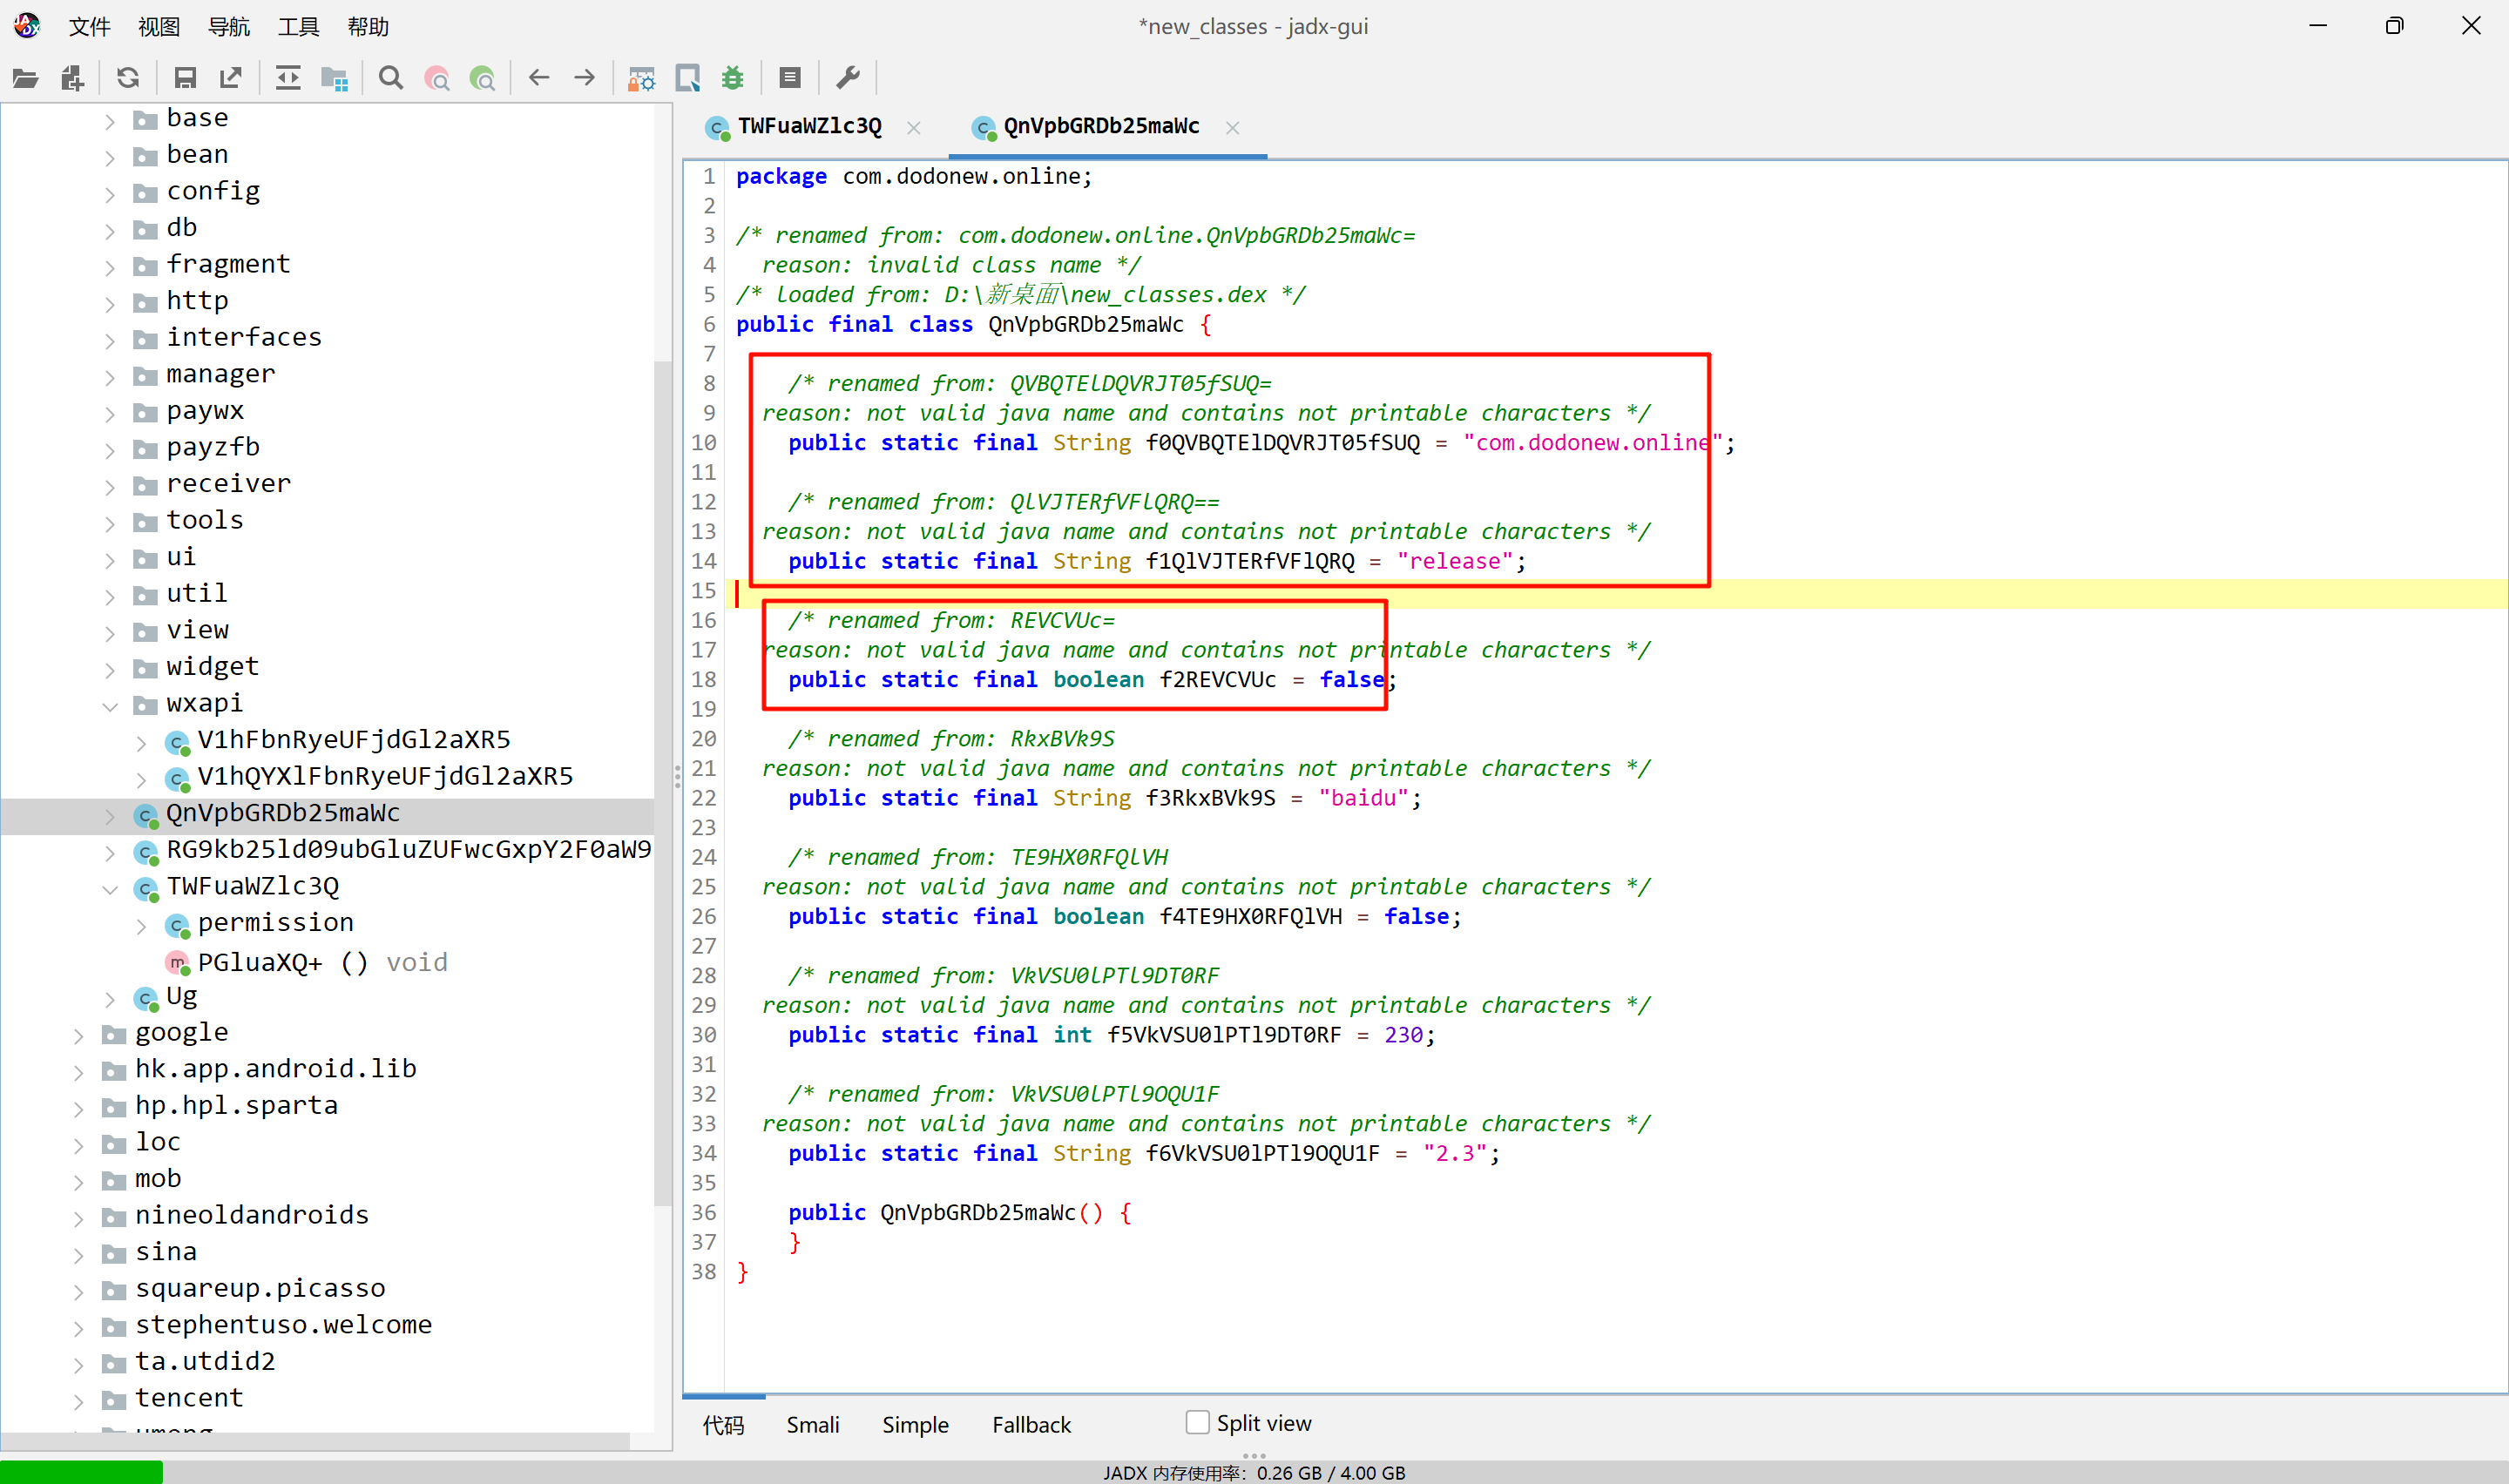The width and height of the screenshot is (2509, 1484).
Task: Click the green debugger bug icon
Action: [x=733, y=78]
